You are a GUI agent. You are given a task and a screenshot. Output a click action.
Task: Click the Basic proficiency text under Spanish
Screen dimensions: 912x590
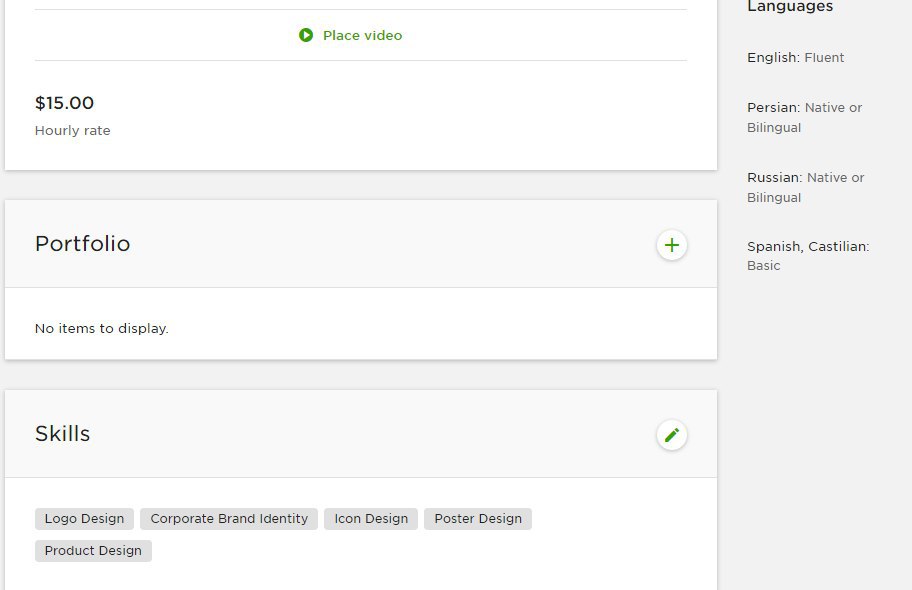(x=763, y=266)
